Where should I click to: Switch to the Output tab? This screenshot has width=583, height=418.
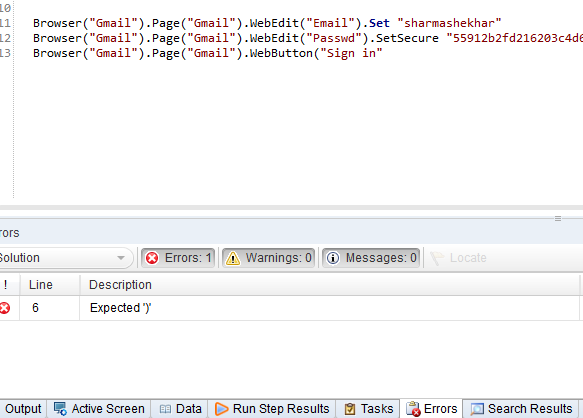tap(23, 409)
